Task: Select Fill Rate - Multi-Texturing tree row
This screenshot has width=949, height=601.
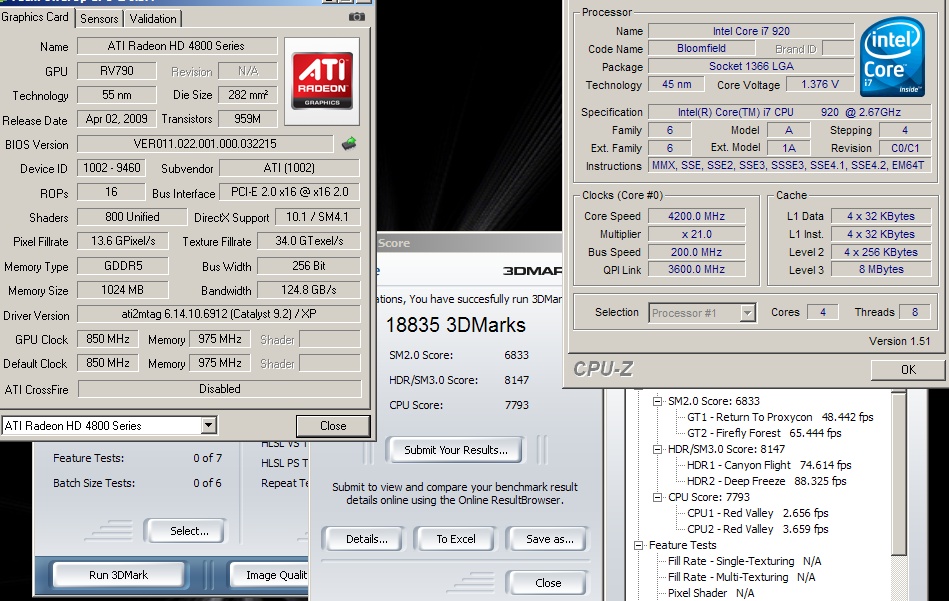Action: point(741,577)
